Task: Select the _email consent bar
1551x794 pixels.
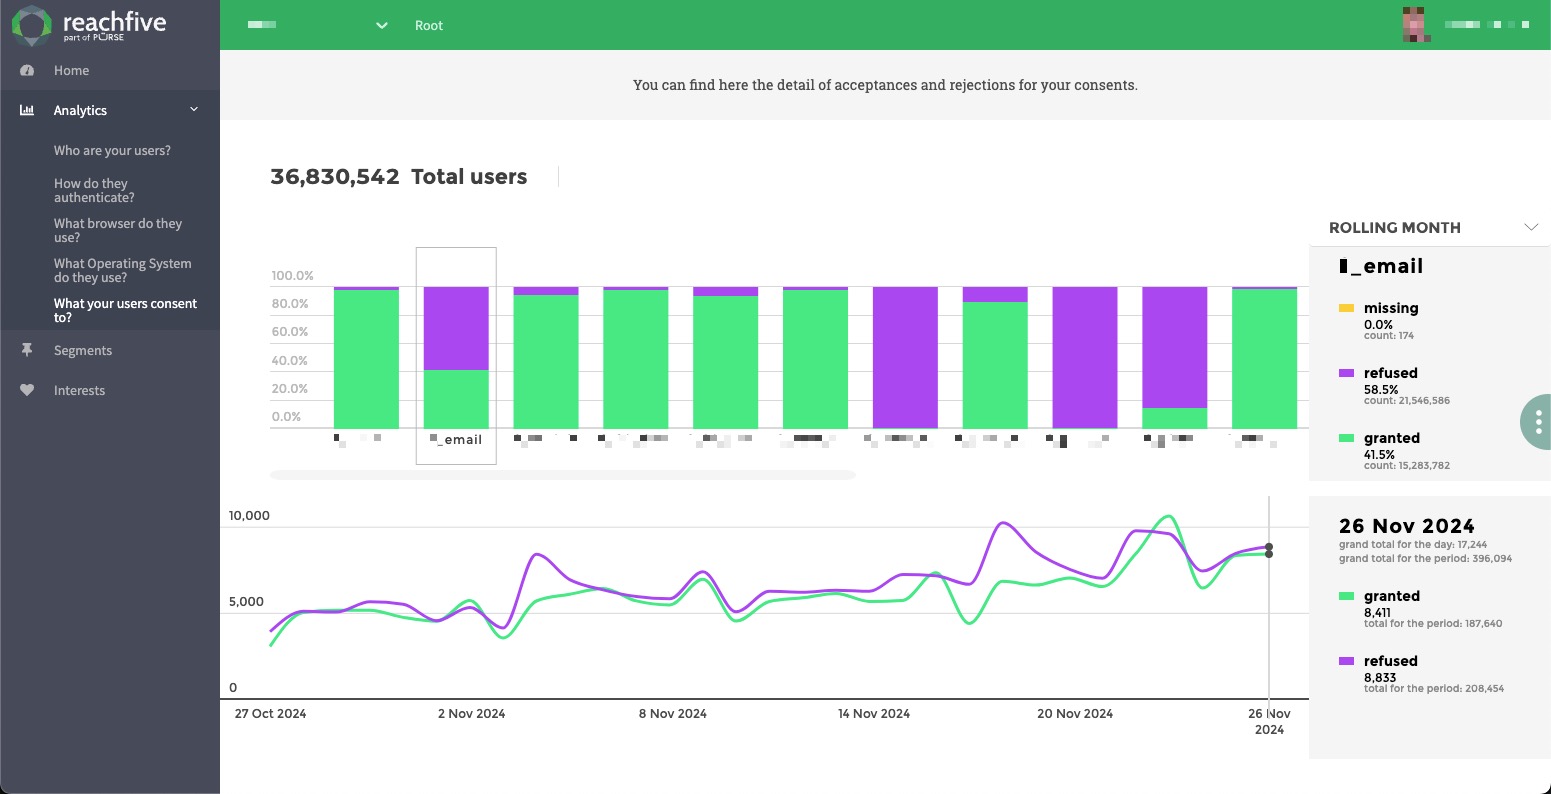Action: click(x=456, y=357)
